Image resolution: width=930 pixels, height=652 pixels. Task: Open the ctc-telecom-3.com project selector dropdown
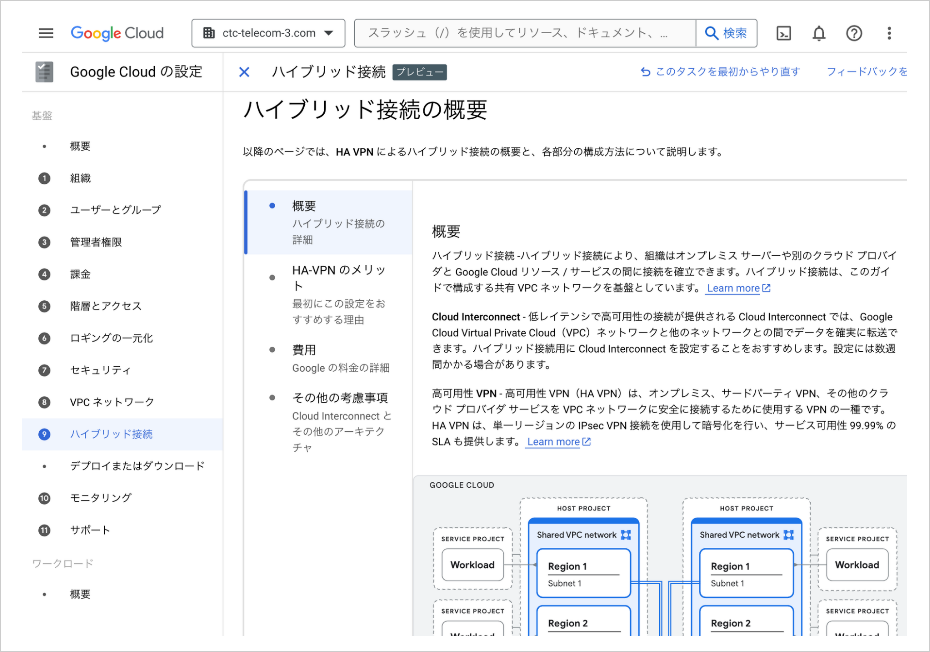click(268, 33)
